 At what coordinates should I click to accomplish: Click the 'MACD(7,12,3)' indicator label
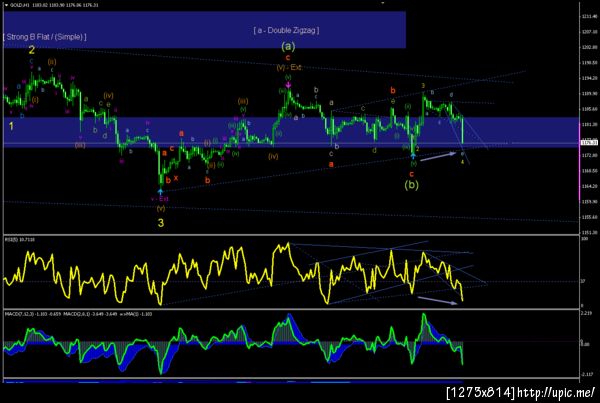tap(19, 314)
